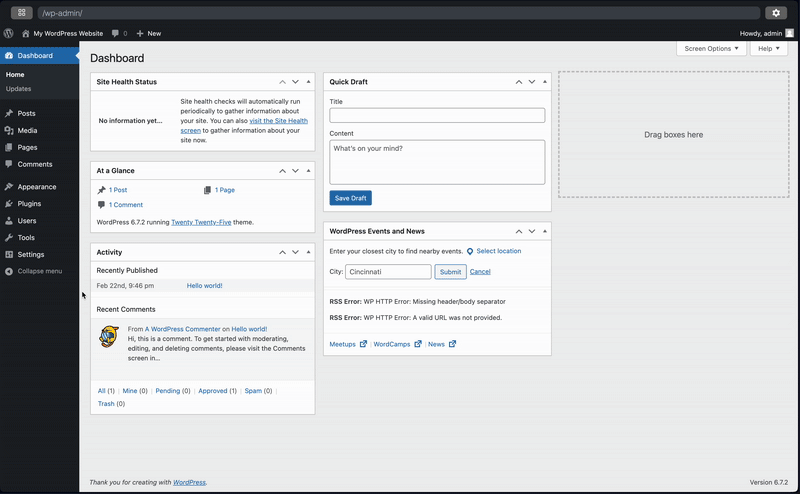Viewport: 800px width, 494px height.
Task: Click the pin icon beside 1 Post
Action: coord(101,190)
